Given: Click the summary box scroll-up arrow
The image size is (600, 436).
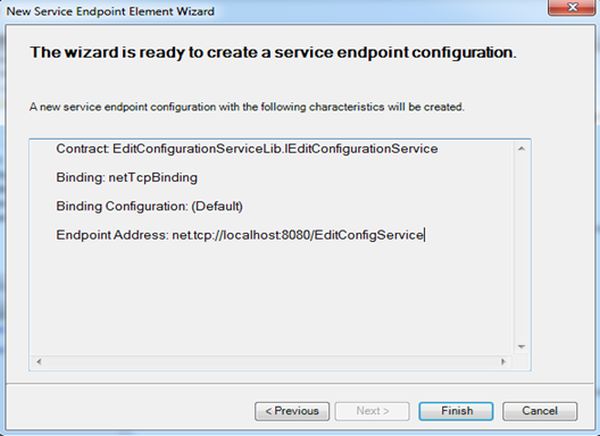Looking at the screenshot, I should click(x=520, y=149).
